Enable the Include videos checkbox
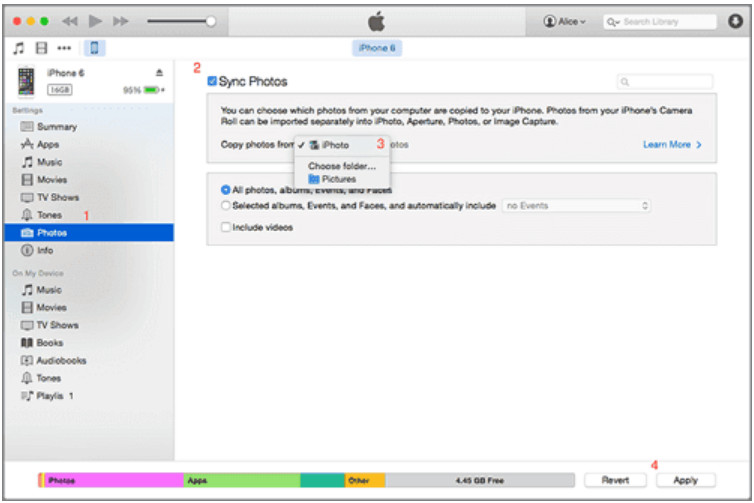This screenshot has height=503, width=754. (x=226, y=227)
